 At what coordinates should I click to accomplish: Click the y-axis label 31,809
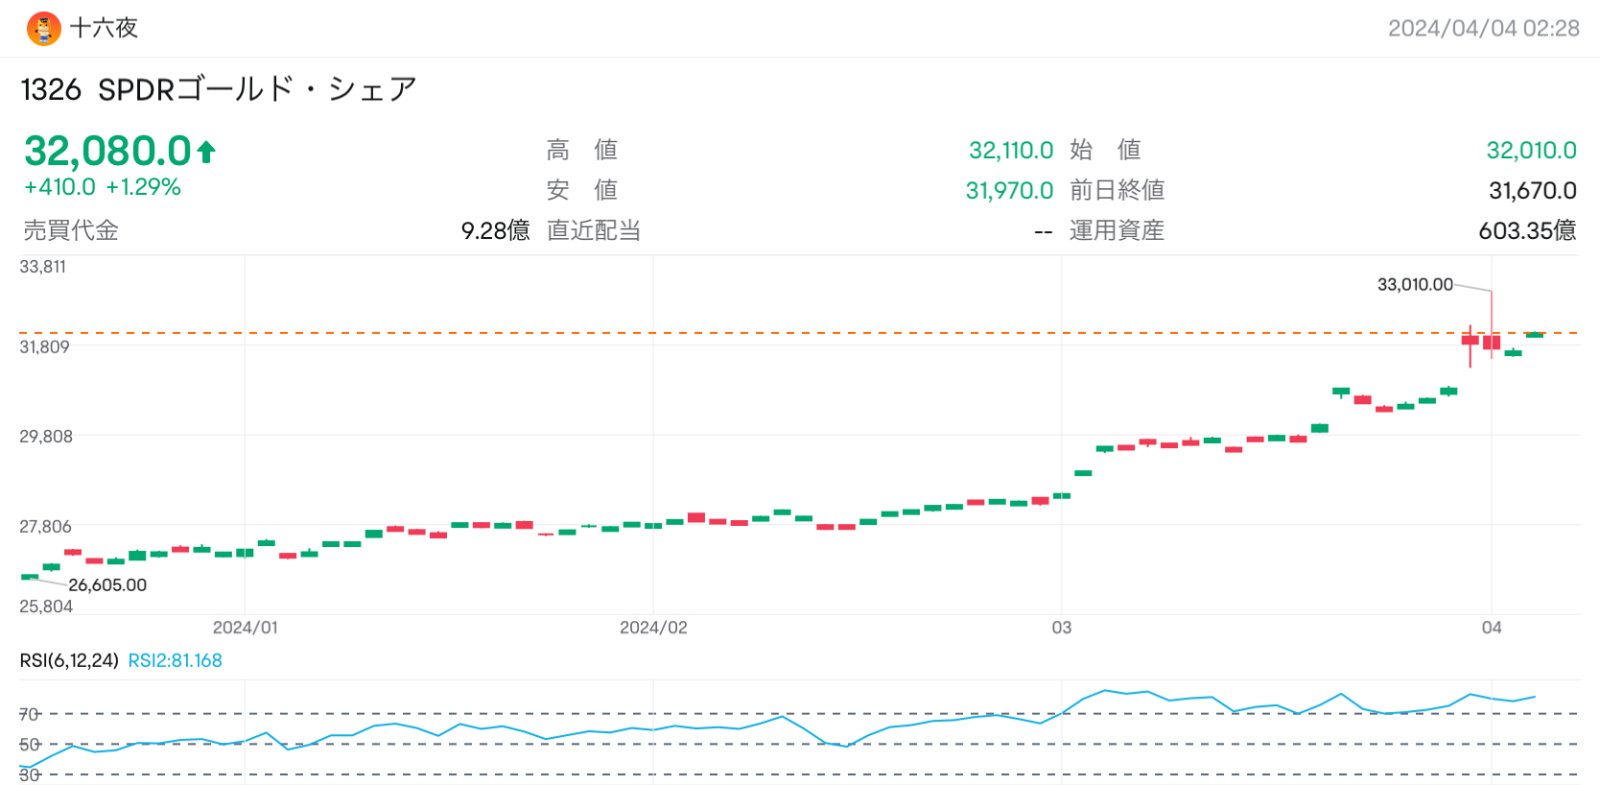[45, 347]
